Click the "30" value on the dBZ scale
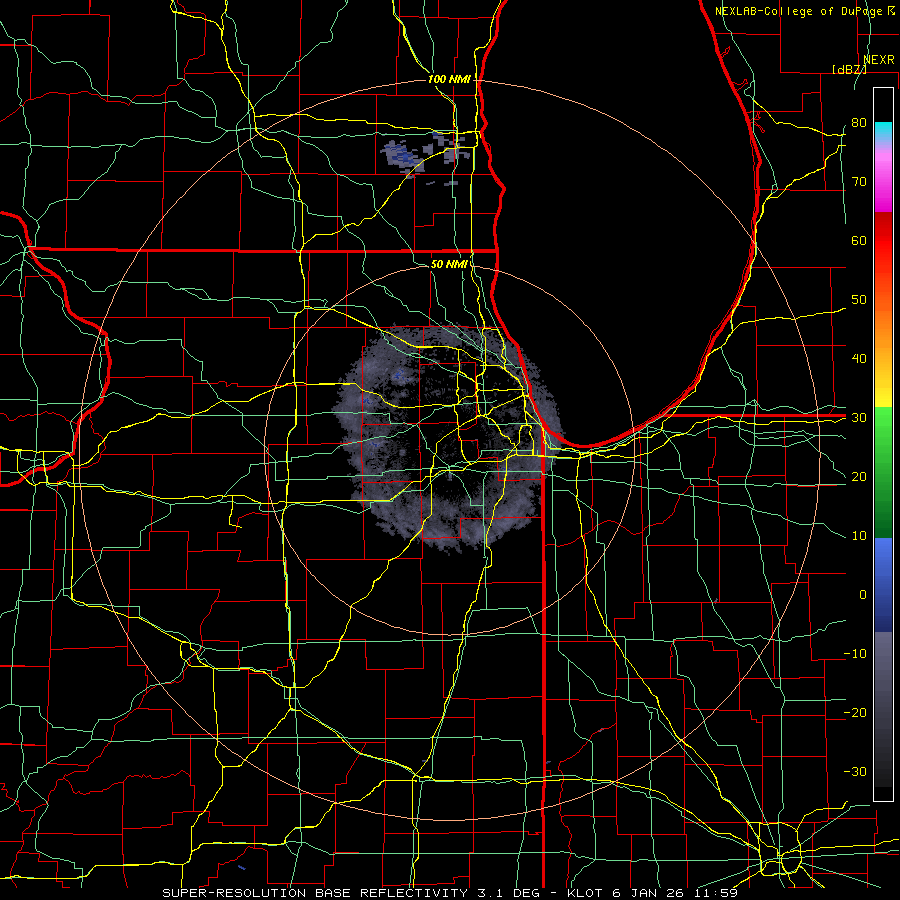The width and height of the screenshot is (900, 900). click(x=859, y=417)
